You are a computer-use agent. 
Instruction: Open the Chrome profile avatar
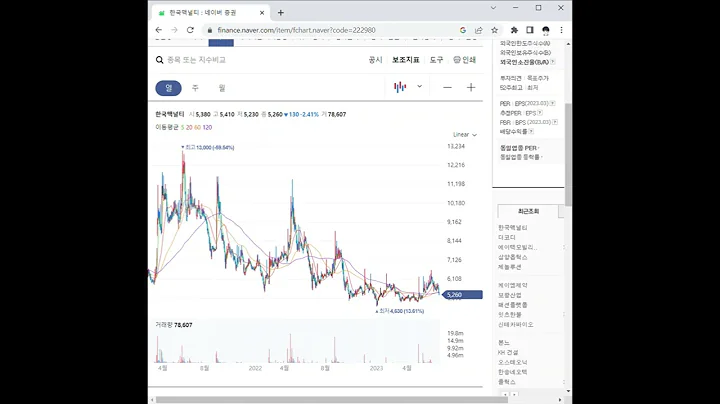(x=546, y=30)
